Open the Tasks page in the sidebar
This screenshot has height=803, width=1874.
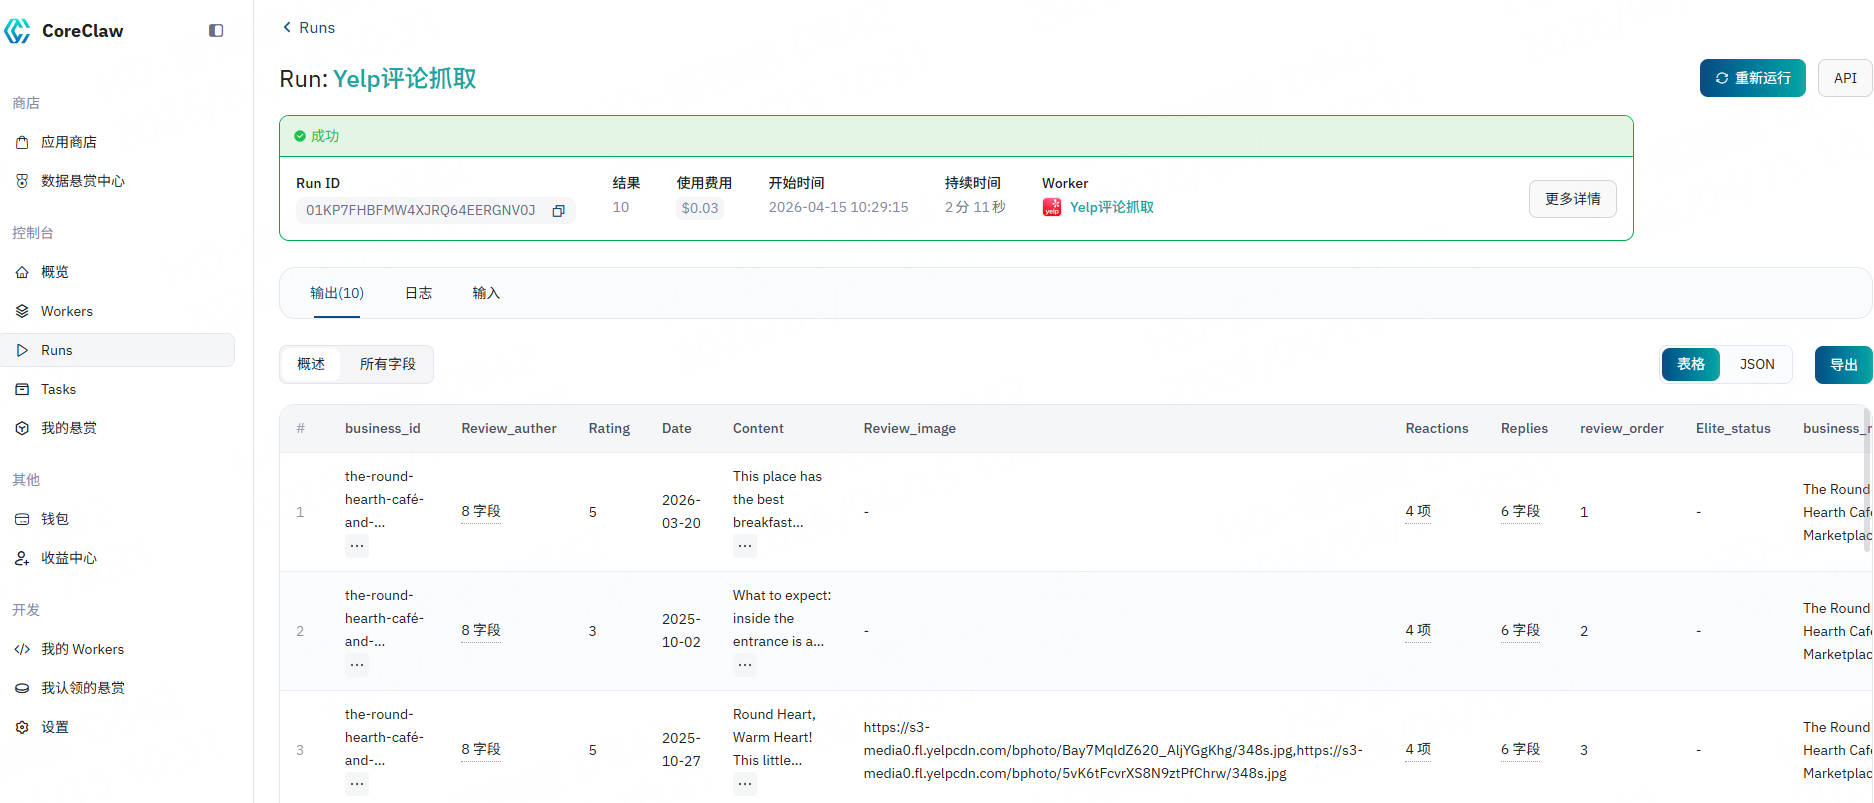pyautogui.click(x=58, y=389)
